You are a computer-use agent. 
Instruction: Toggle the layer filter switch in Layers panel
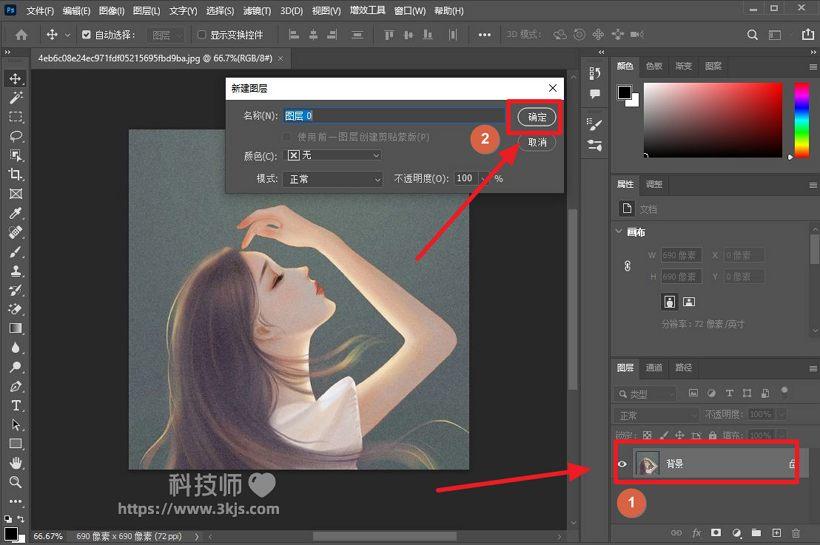784,391
